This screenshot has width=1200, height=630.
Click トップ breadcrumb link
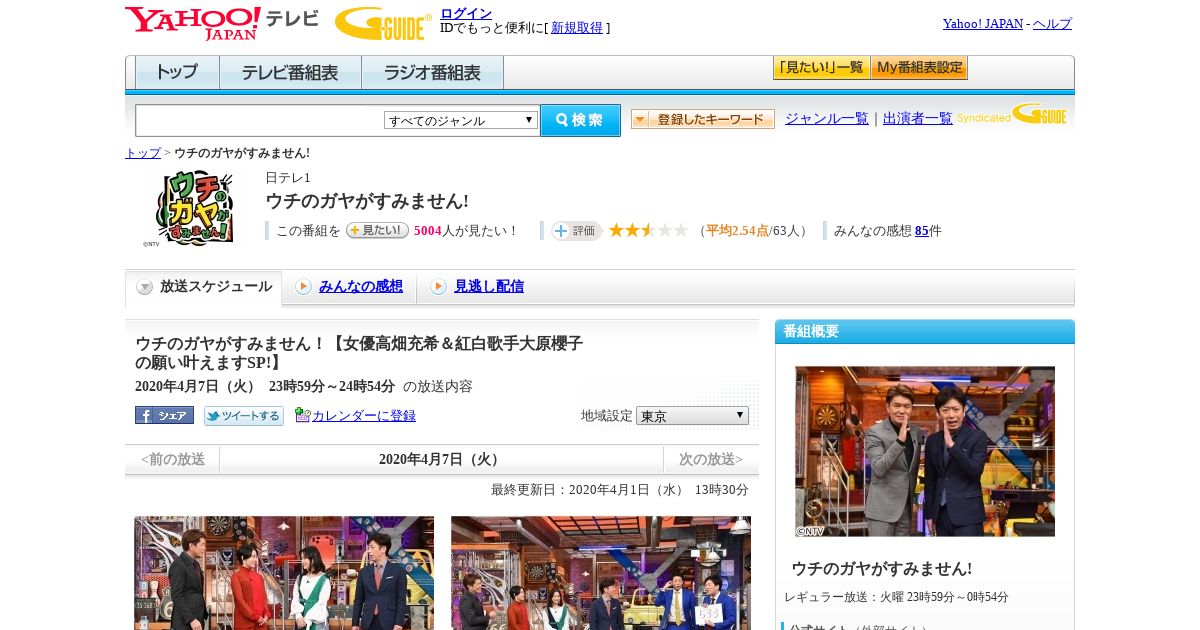(x=142, y=153)
